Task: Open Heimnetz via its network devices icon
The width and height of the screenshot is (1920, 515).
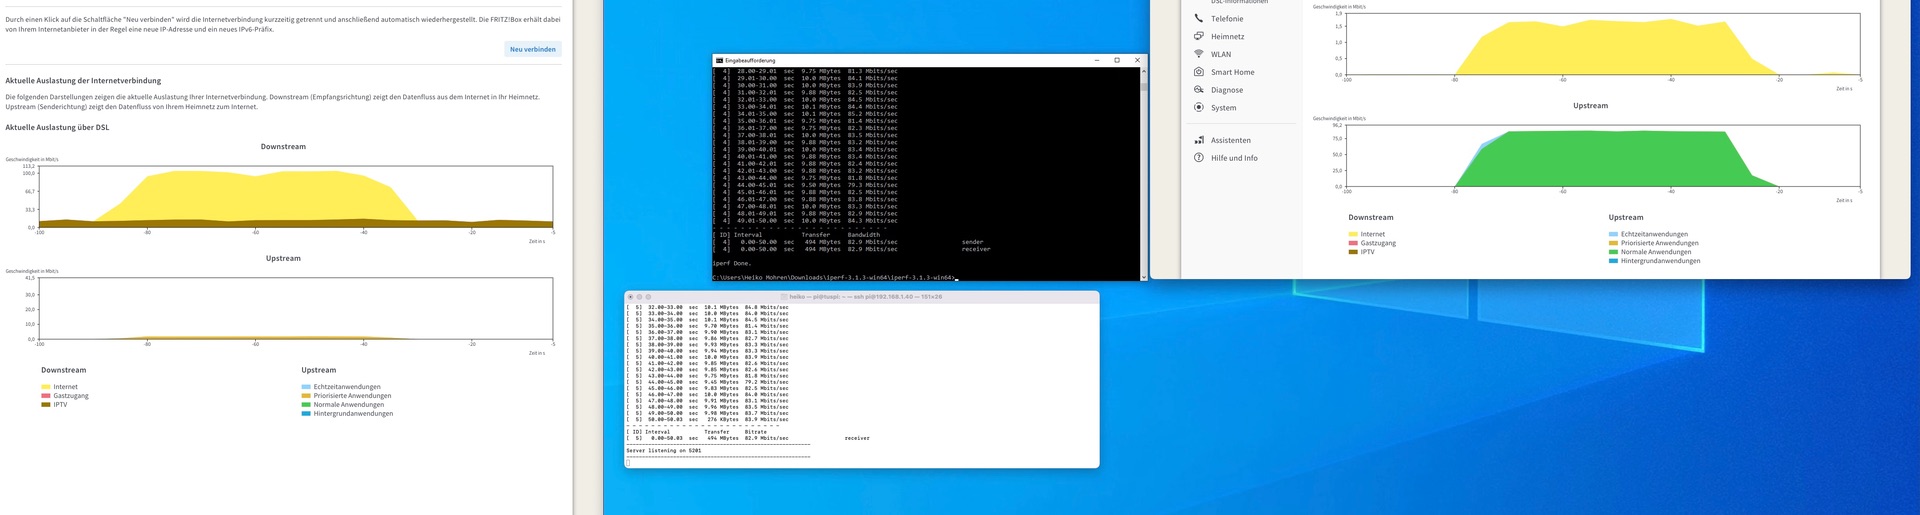Action: [x=1198, y=36]
